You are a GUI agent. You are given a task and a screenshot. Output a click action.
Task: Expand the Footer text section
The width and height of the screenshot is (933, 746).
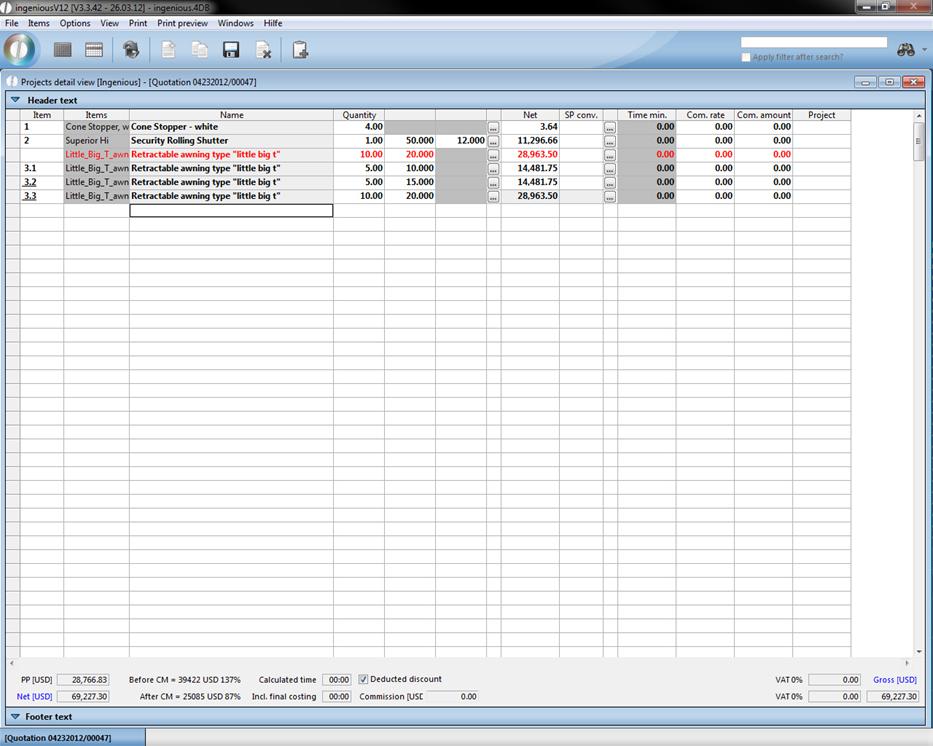click(15, 717)
